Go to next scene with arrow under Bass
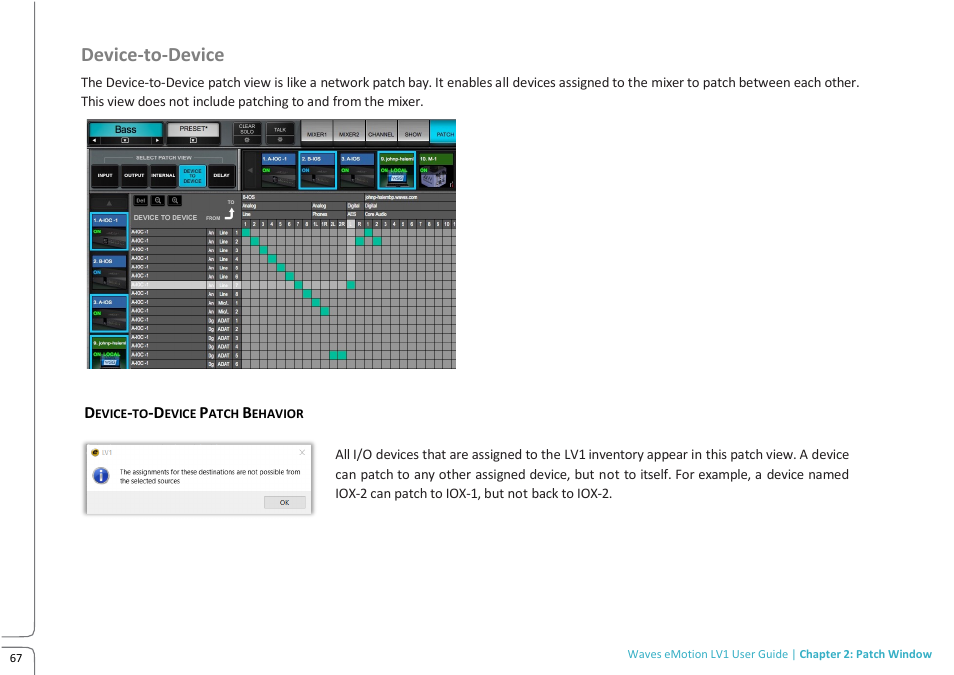Screen dimensions: 954x675 157,141
